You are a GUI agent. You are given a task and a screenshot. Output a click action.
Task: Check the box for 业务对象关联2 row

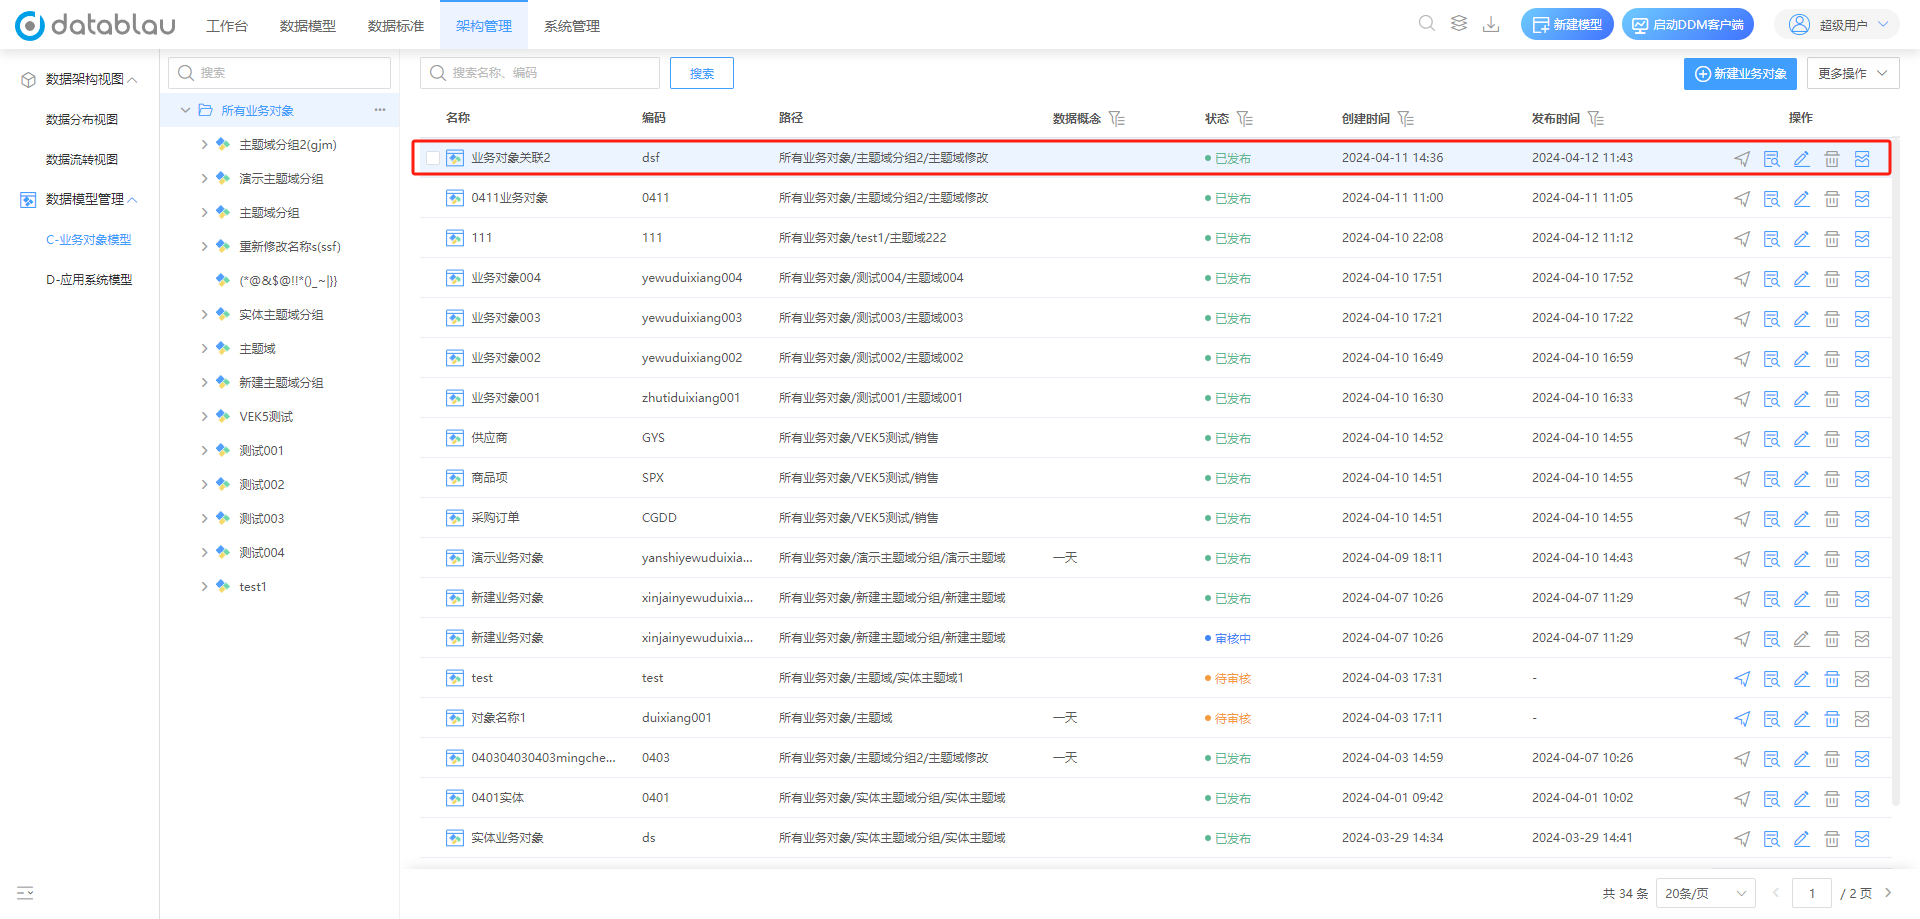[433, 158]
